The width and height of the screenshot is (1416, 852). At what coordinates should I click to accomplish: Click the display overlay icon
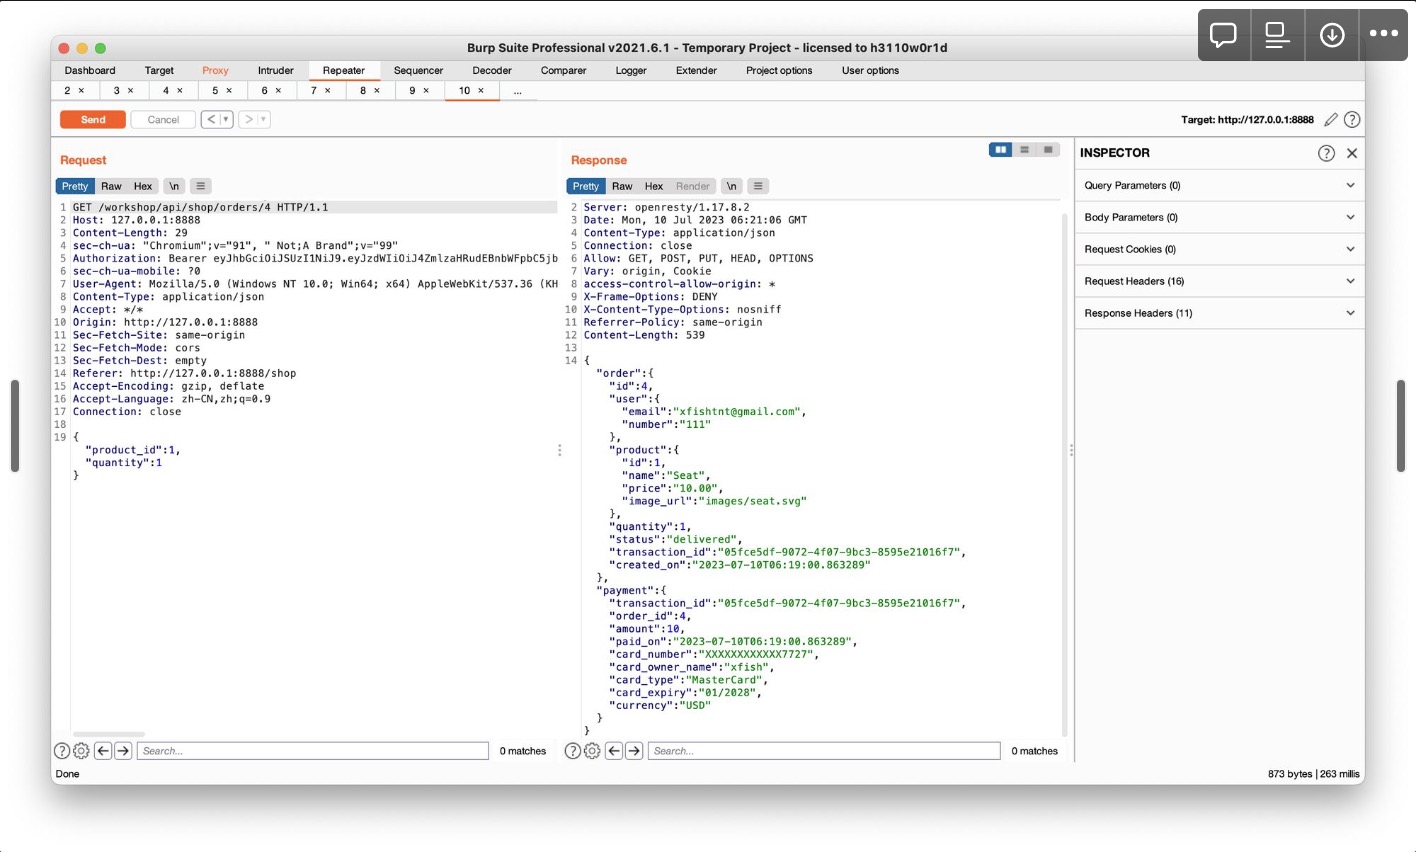pos(1277,35)
